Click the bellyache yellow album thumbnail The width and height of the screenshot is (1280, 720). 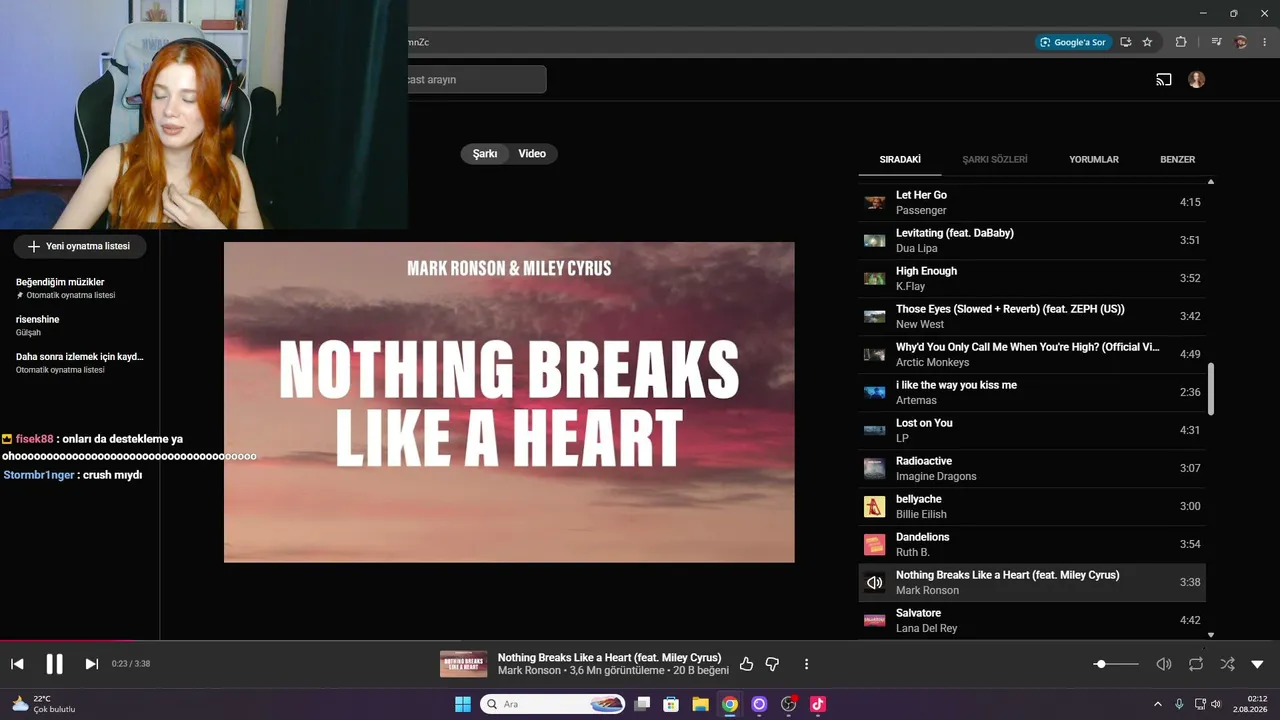point(875,507)
